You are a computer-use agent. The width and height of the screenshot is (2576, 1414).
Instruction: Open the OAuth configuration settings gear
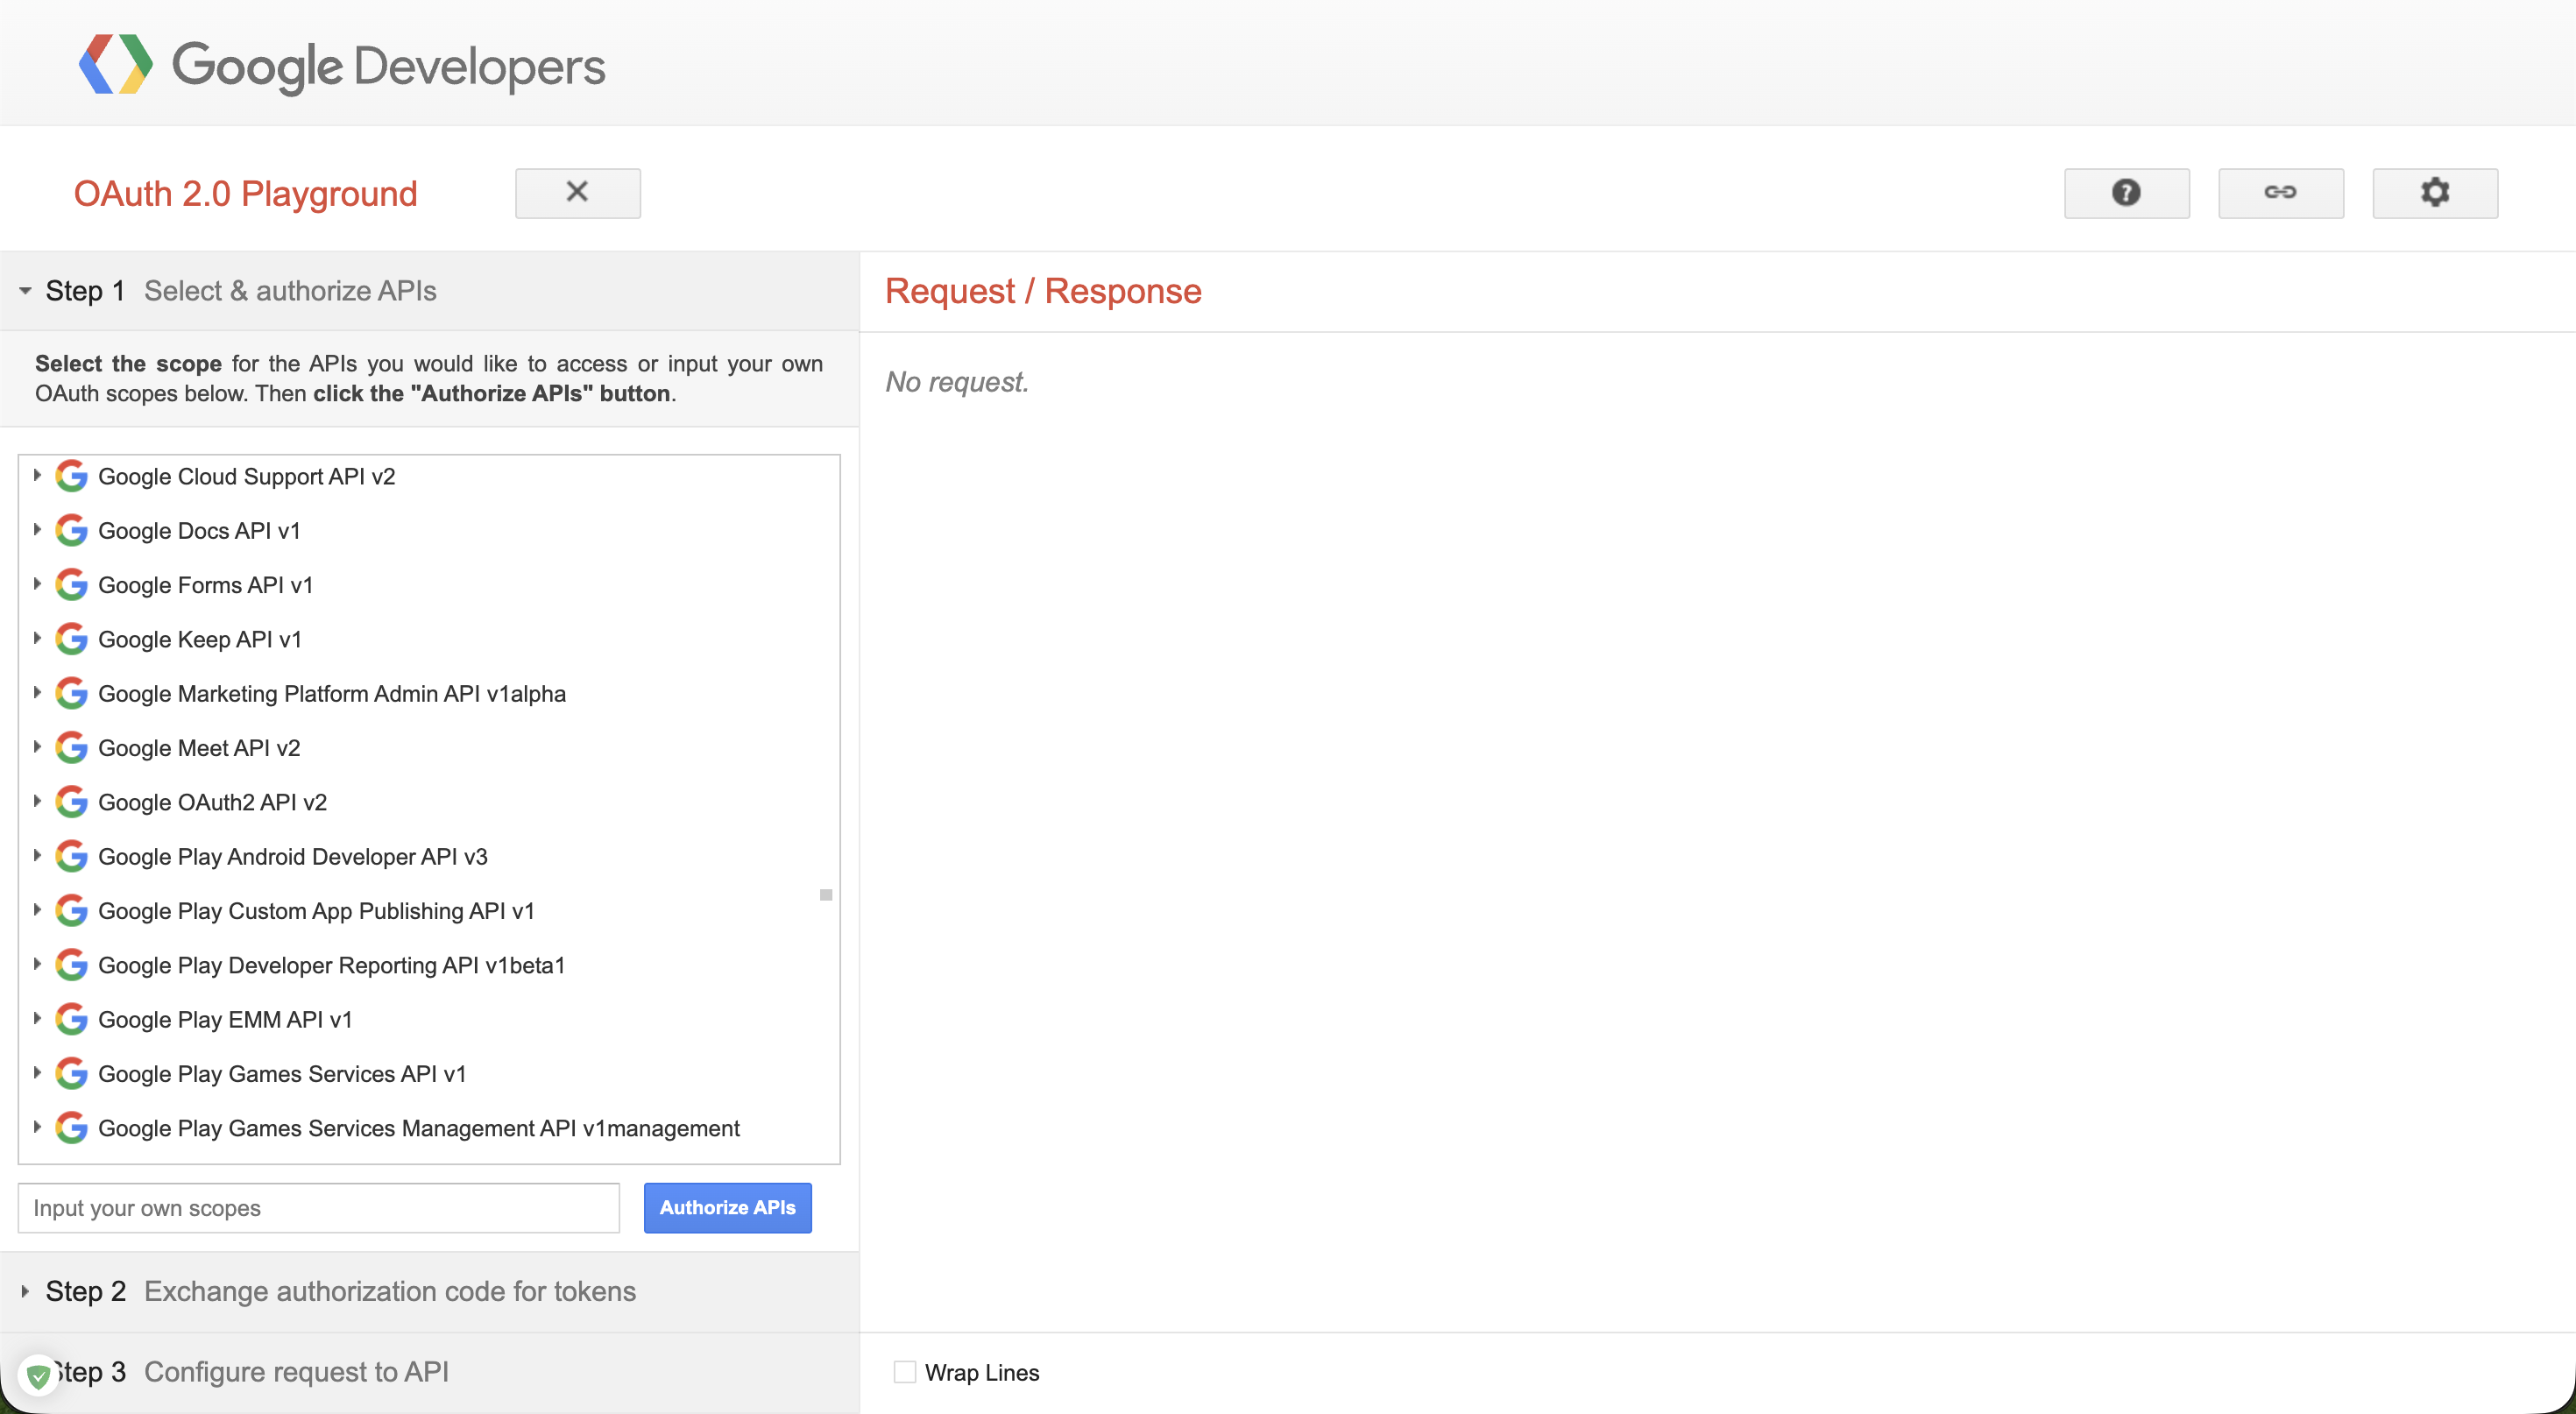point(2434,193)
